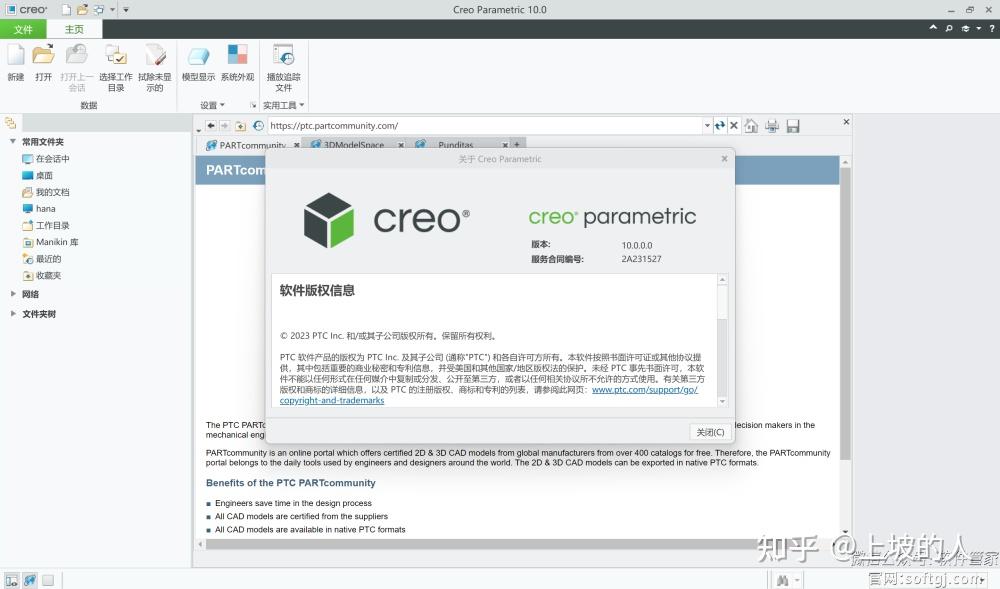
Task: Create a new file with 新建 icon
Action: [x=16, y=62]
